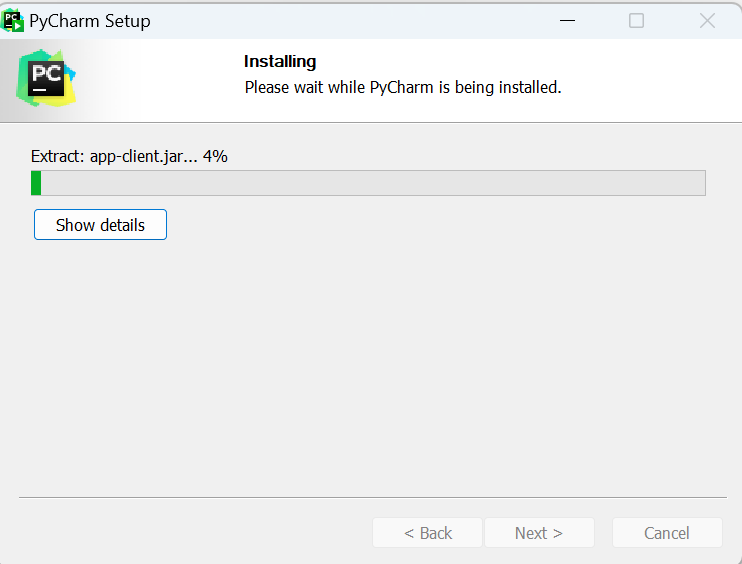Click the green filled segment of the progress bar
The width and height of the screenshot is (742, 564).
point(36,183)
